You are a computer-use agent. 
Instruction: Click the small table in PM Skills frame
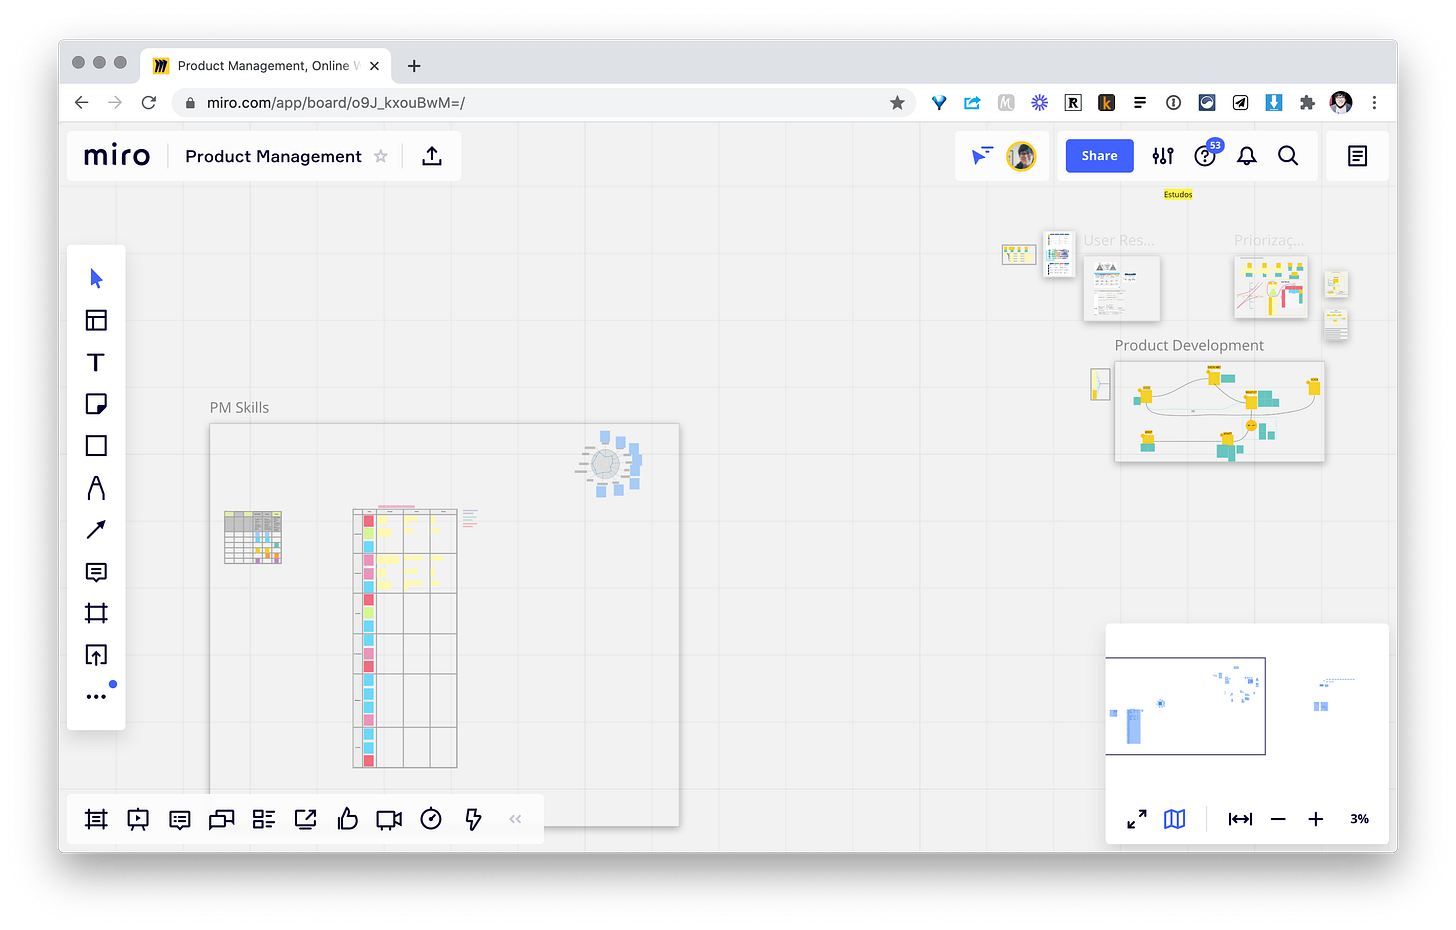(x=253, y=537)
